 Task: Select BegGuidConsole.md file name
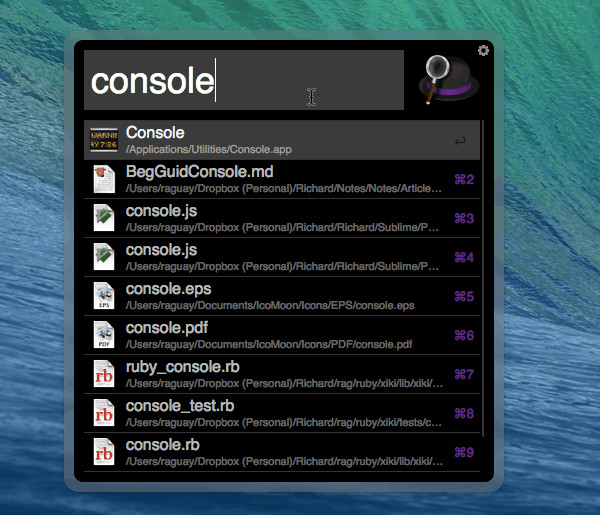(x=199, y=172)
